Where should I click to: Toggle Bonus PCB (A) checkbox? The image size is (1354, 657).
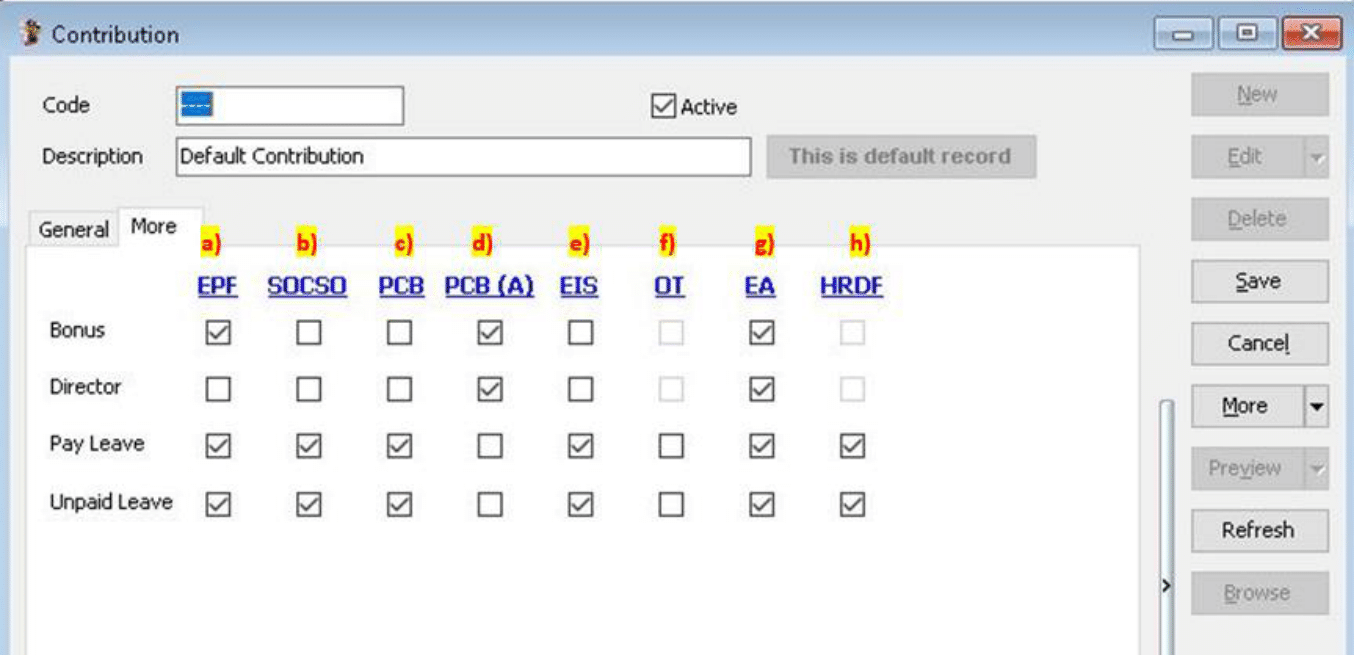tap(490, 333)
